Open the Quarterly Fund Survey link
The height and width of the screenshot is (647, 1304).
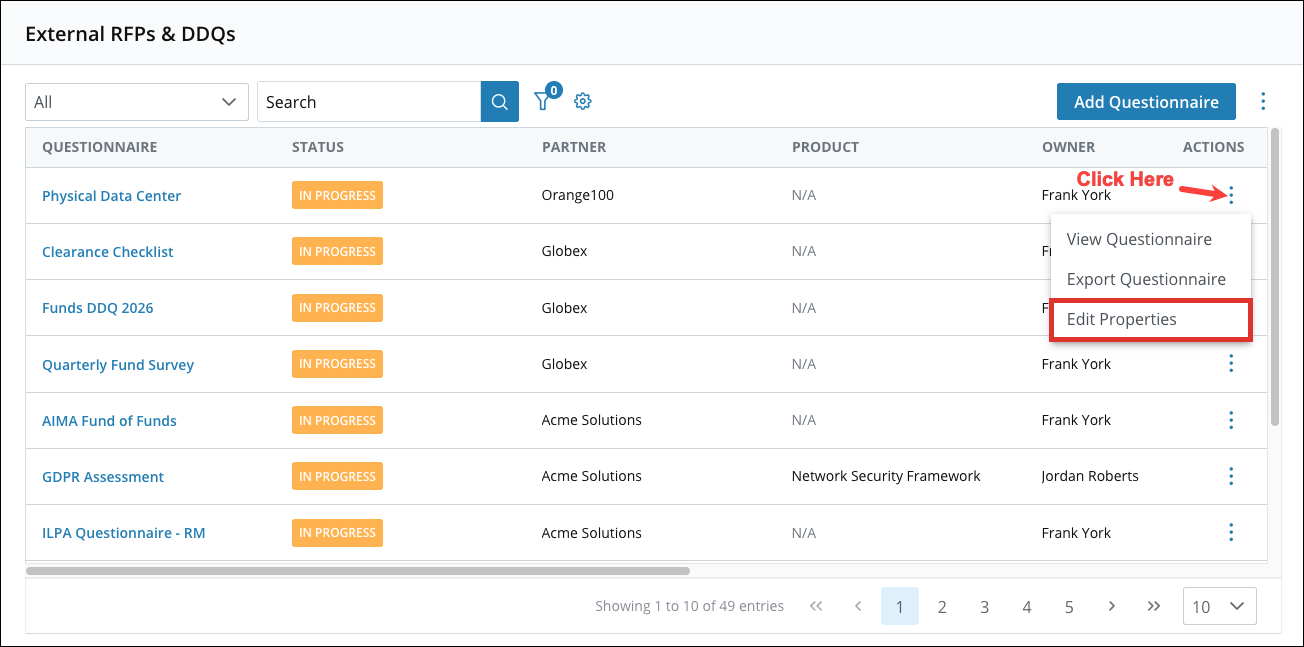118,365
